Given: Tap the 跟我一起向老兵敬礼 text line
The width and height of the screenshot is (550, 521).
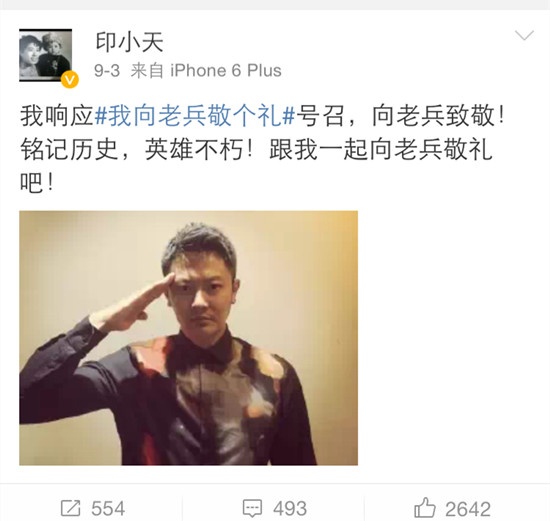Looking at the screenshot, I should pyautogui.click(x=381, y=150).
